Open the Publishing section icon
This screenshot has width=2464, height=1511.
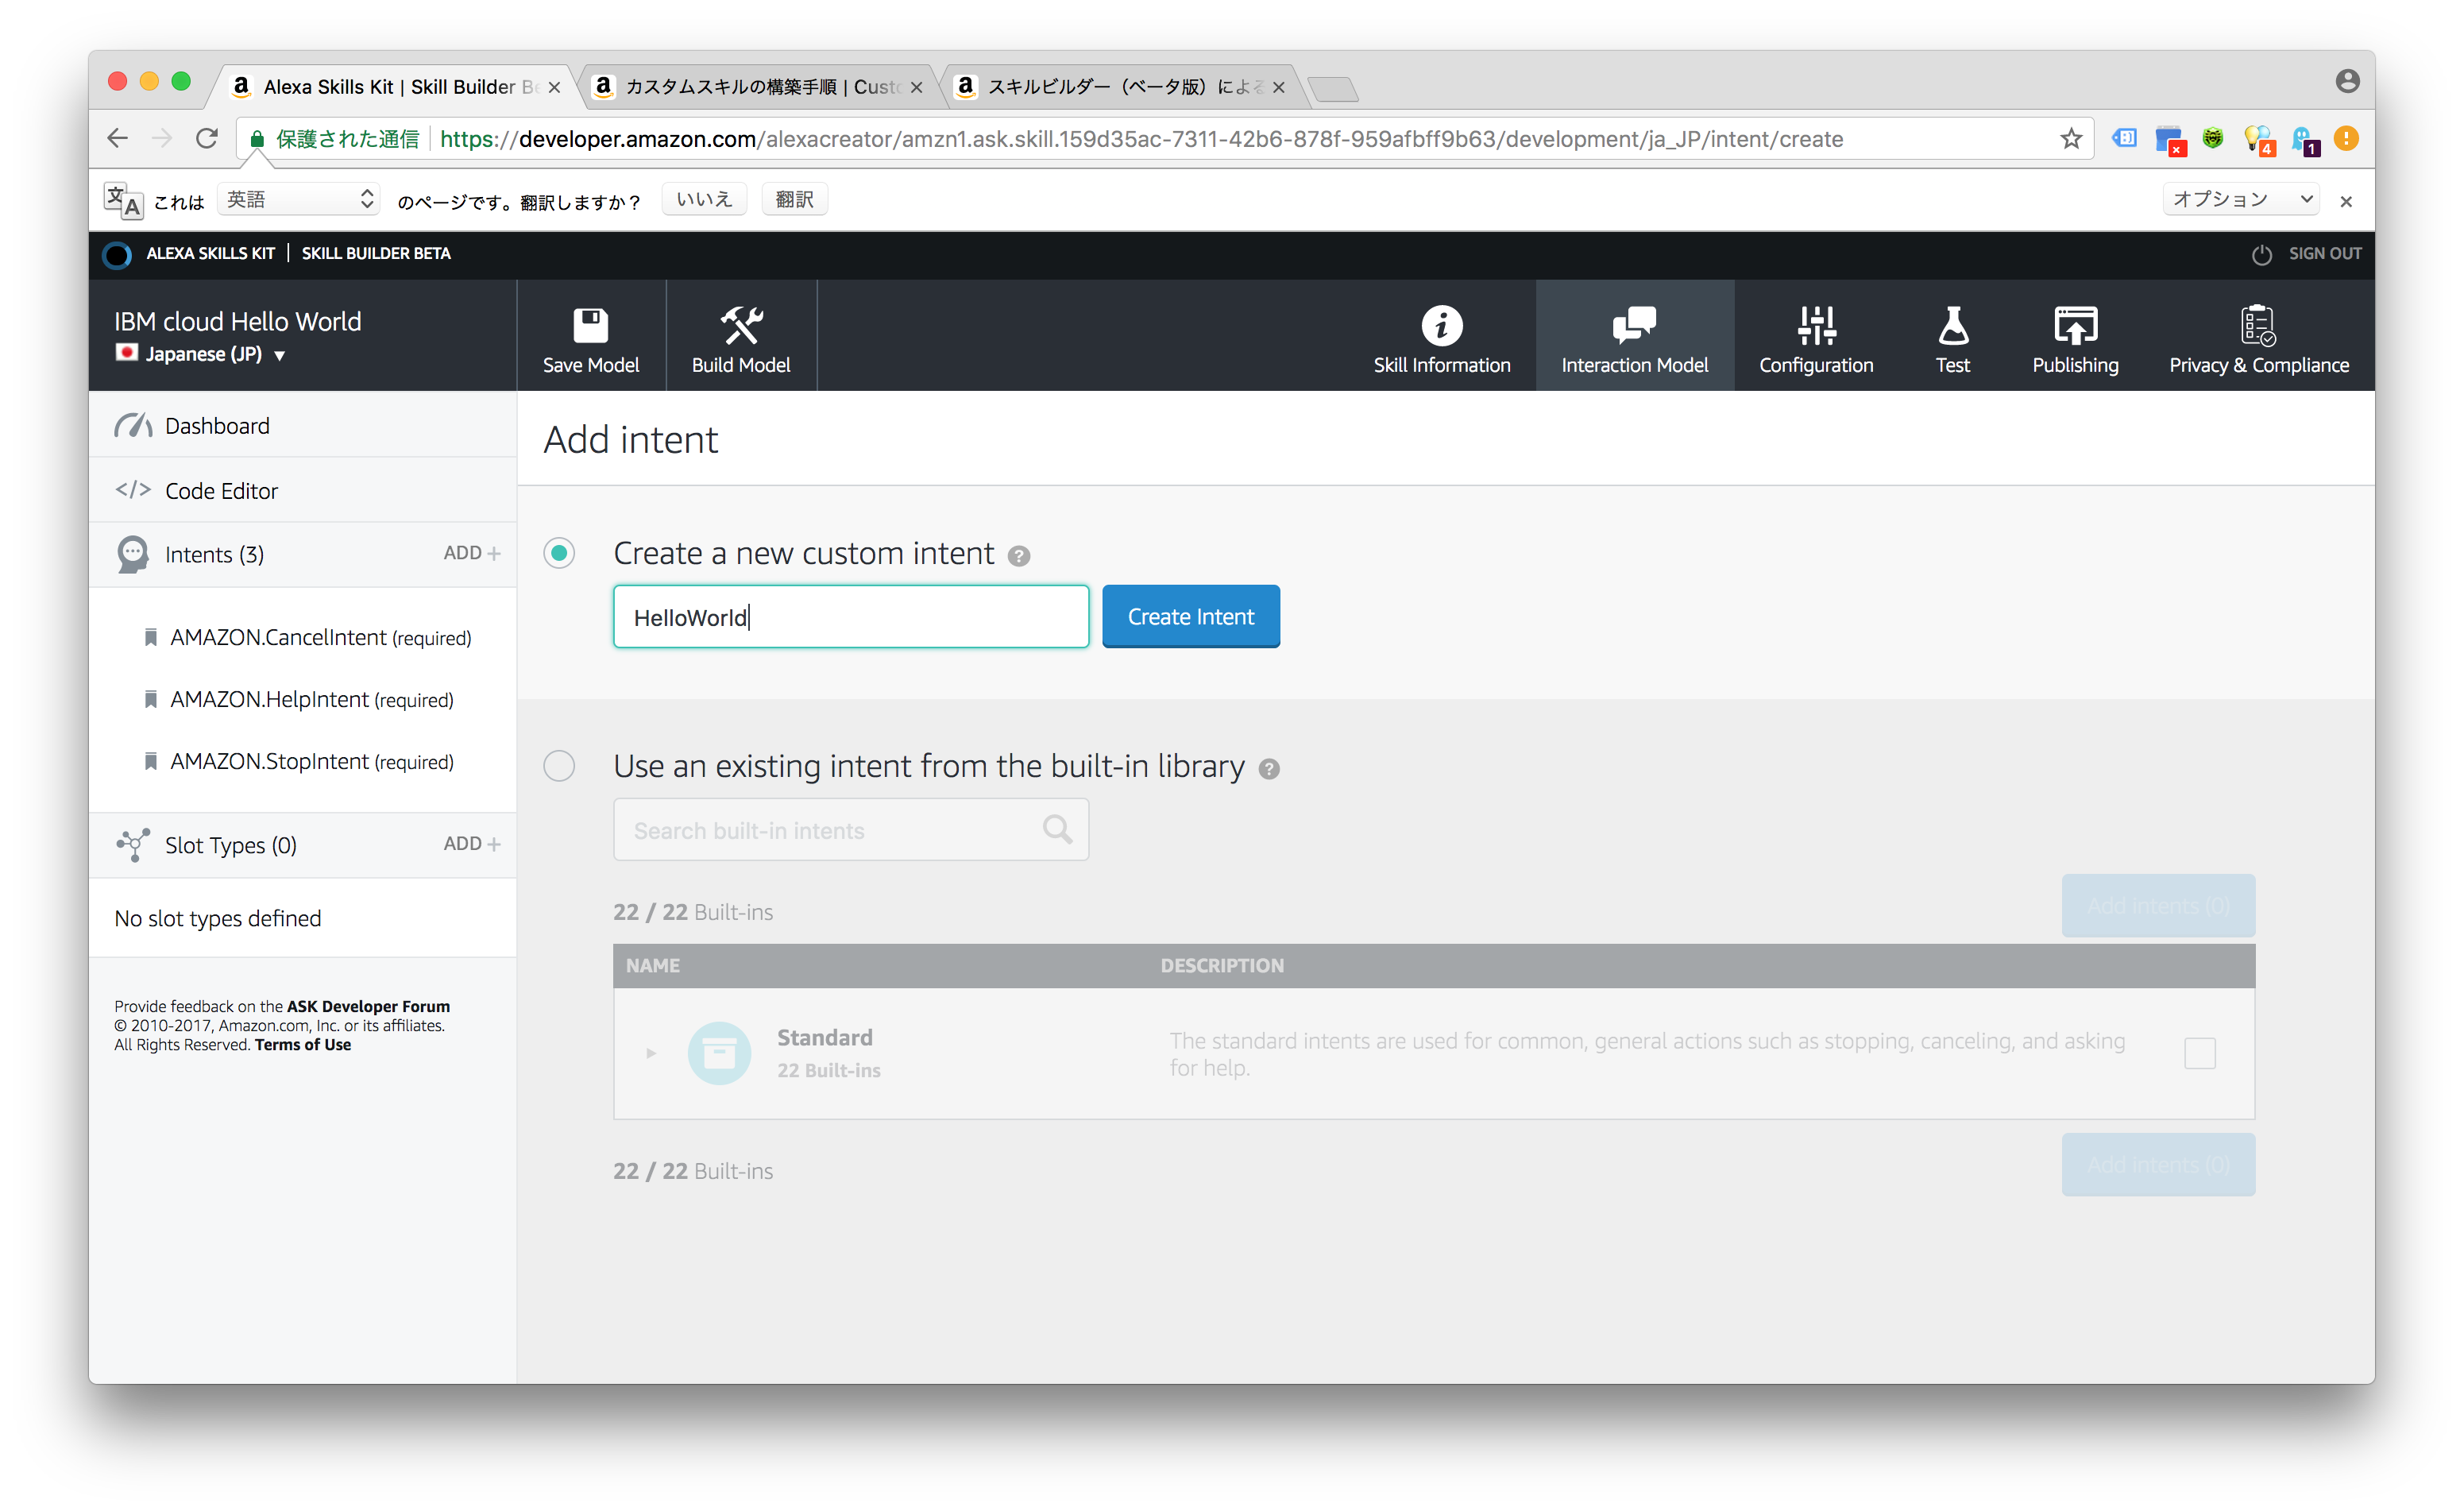point(2075,325)
